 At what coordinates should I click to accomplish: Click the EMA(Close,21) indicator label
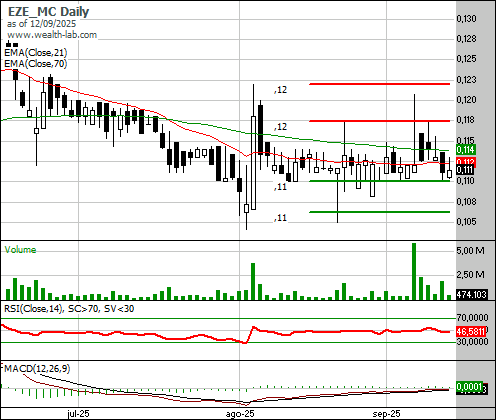pos(36,53)
